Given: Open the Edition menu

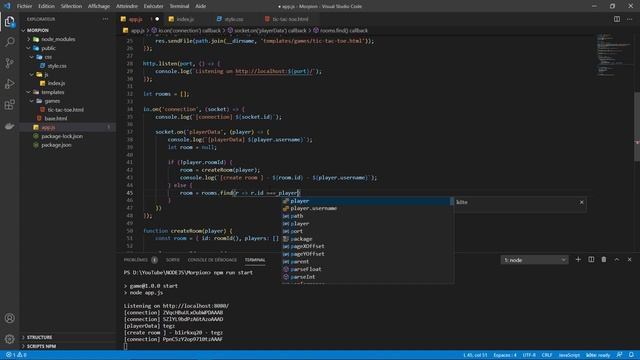Looking at the screenshot, I should coord(46,6).
